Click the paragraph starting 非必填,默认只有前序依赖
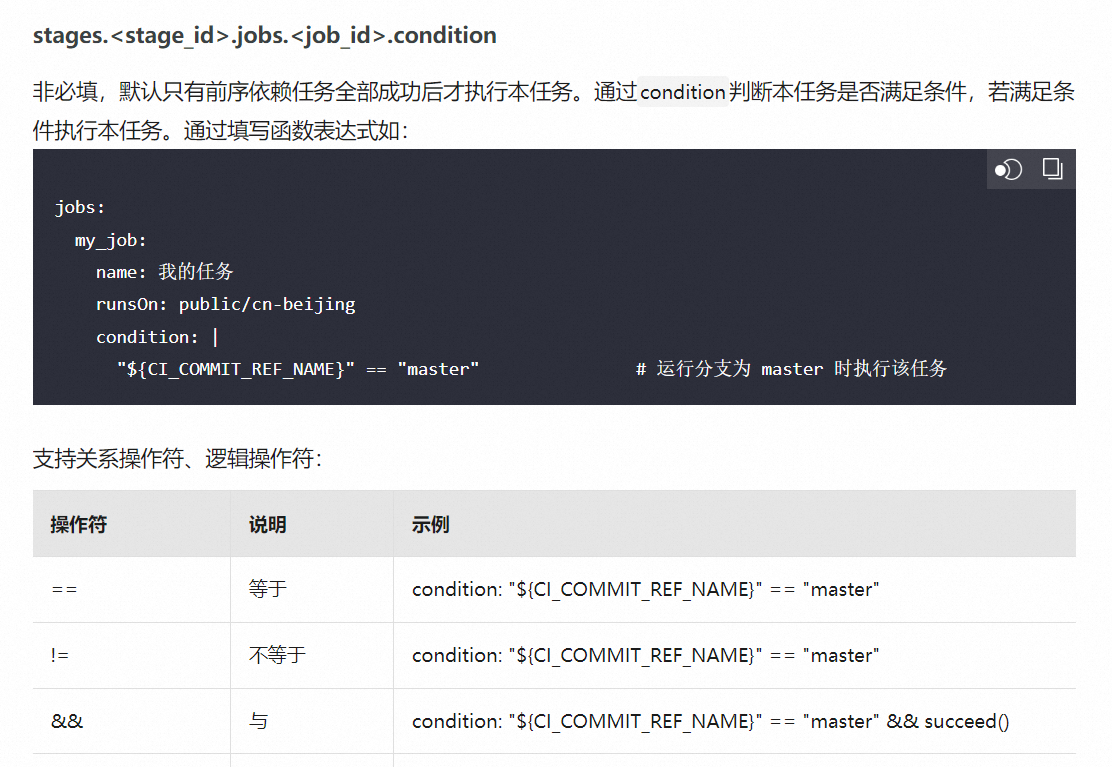Viewport: 1112px width, 767px height. tap(554, 111)
